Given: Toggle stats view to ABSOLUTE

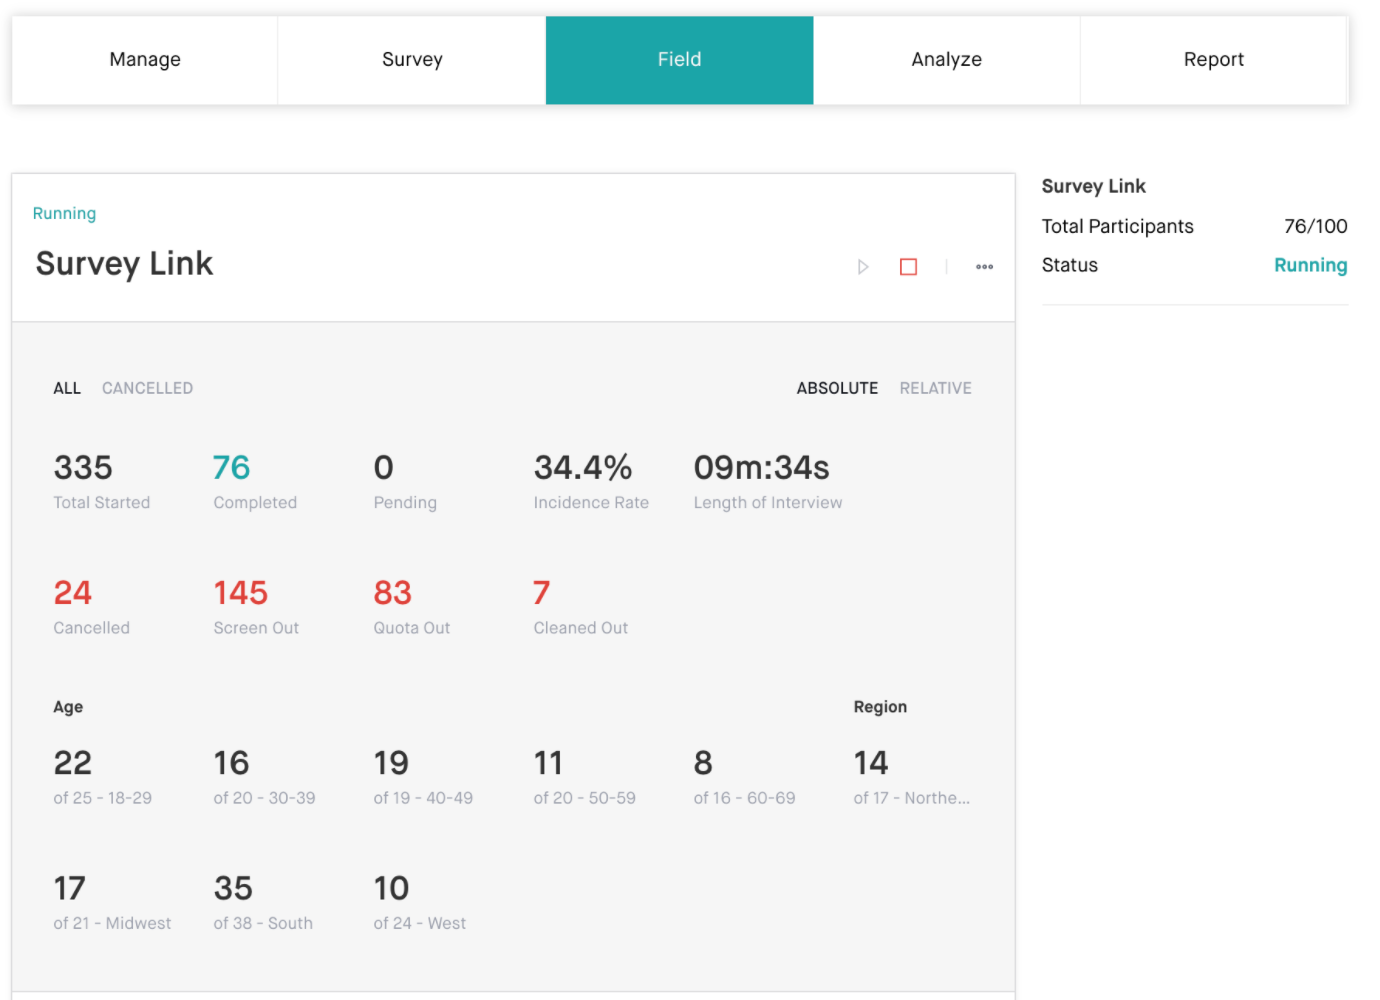Looking at the screenshot, I should click(837, 388).
